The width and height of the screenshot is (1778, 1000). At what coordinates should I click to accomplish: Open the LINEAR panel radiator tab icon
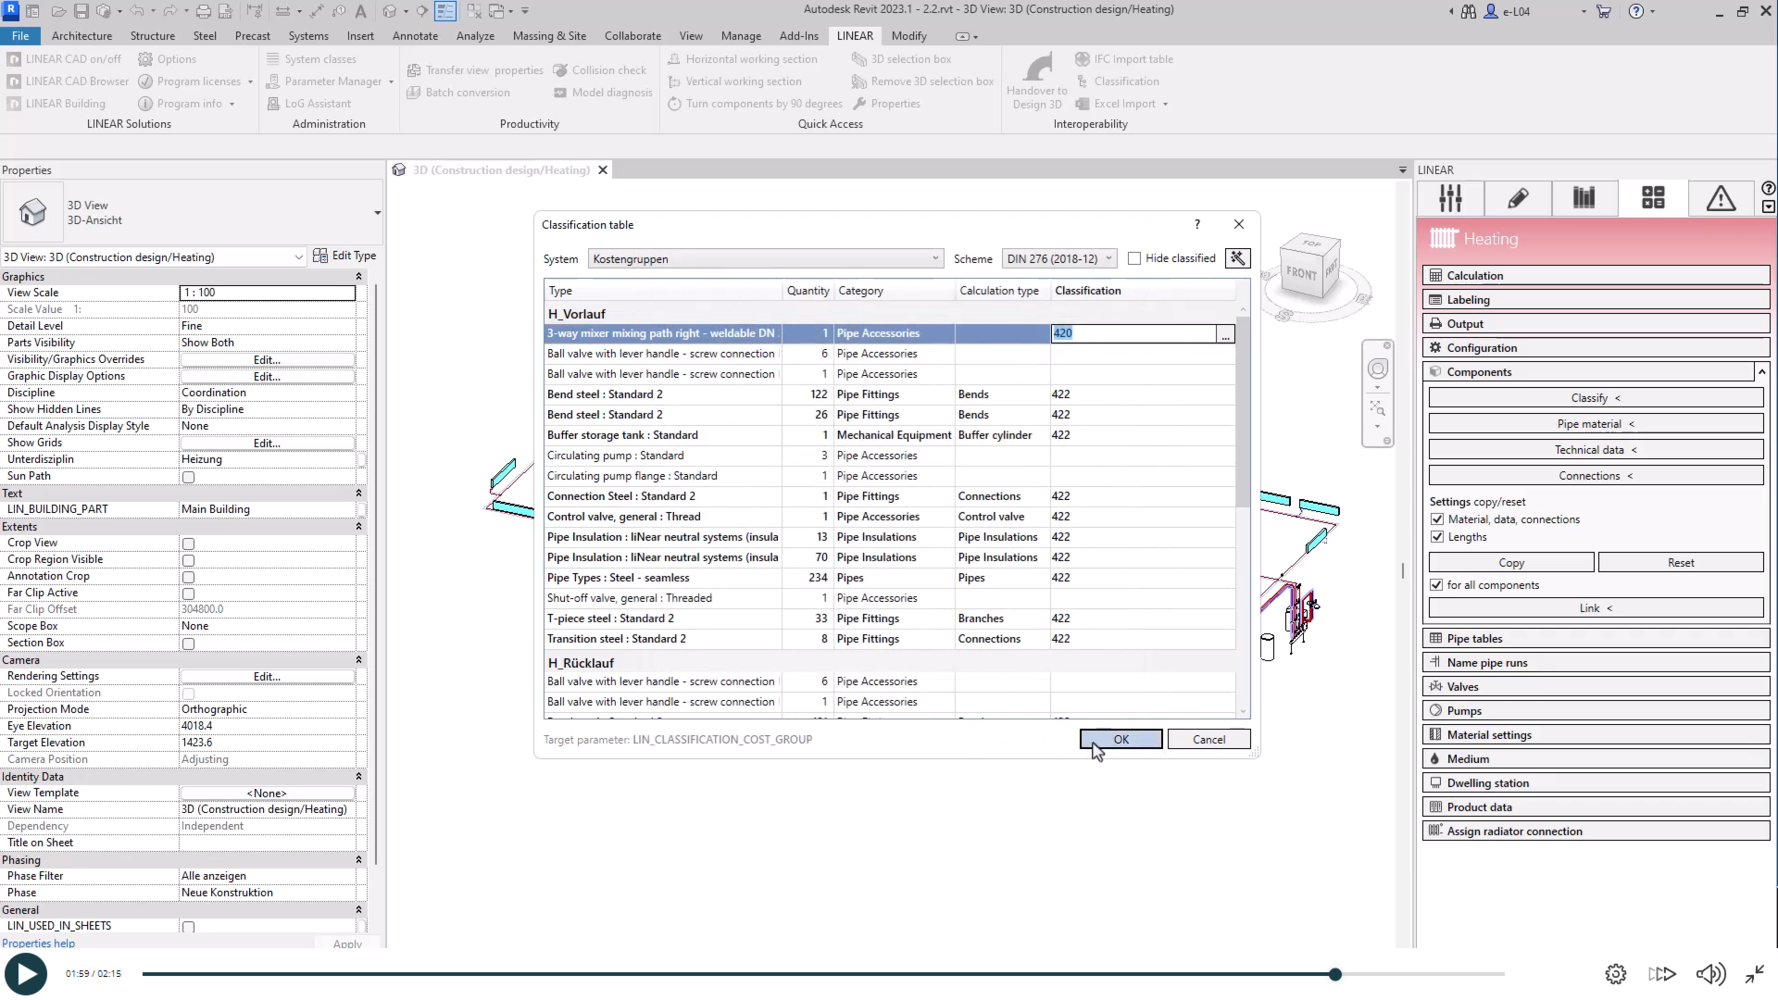1584,198
